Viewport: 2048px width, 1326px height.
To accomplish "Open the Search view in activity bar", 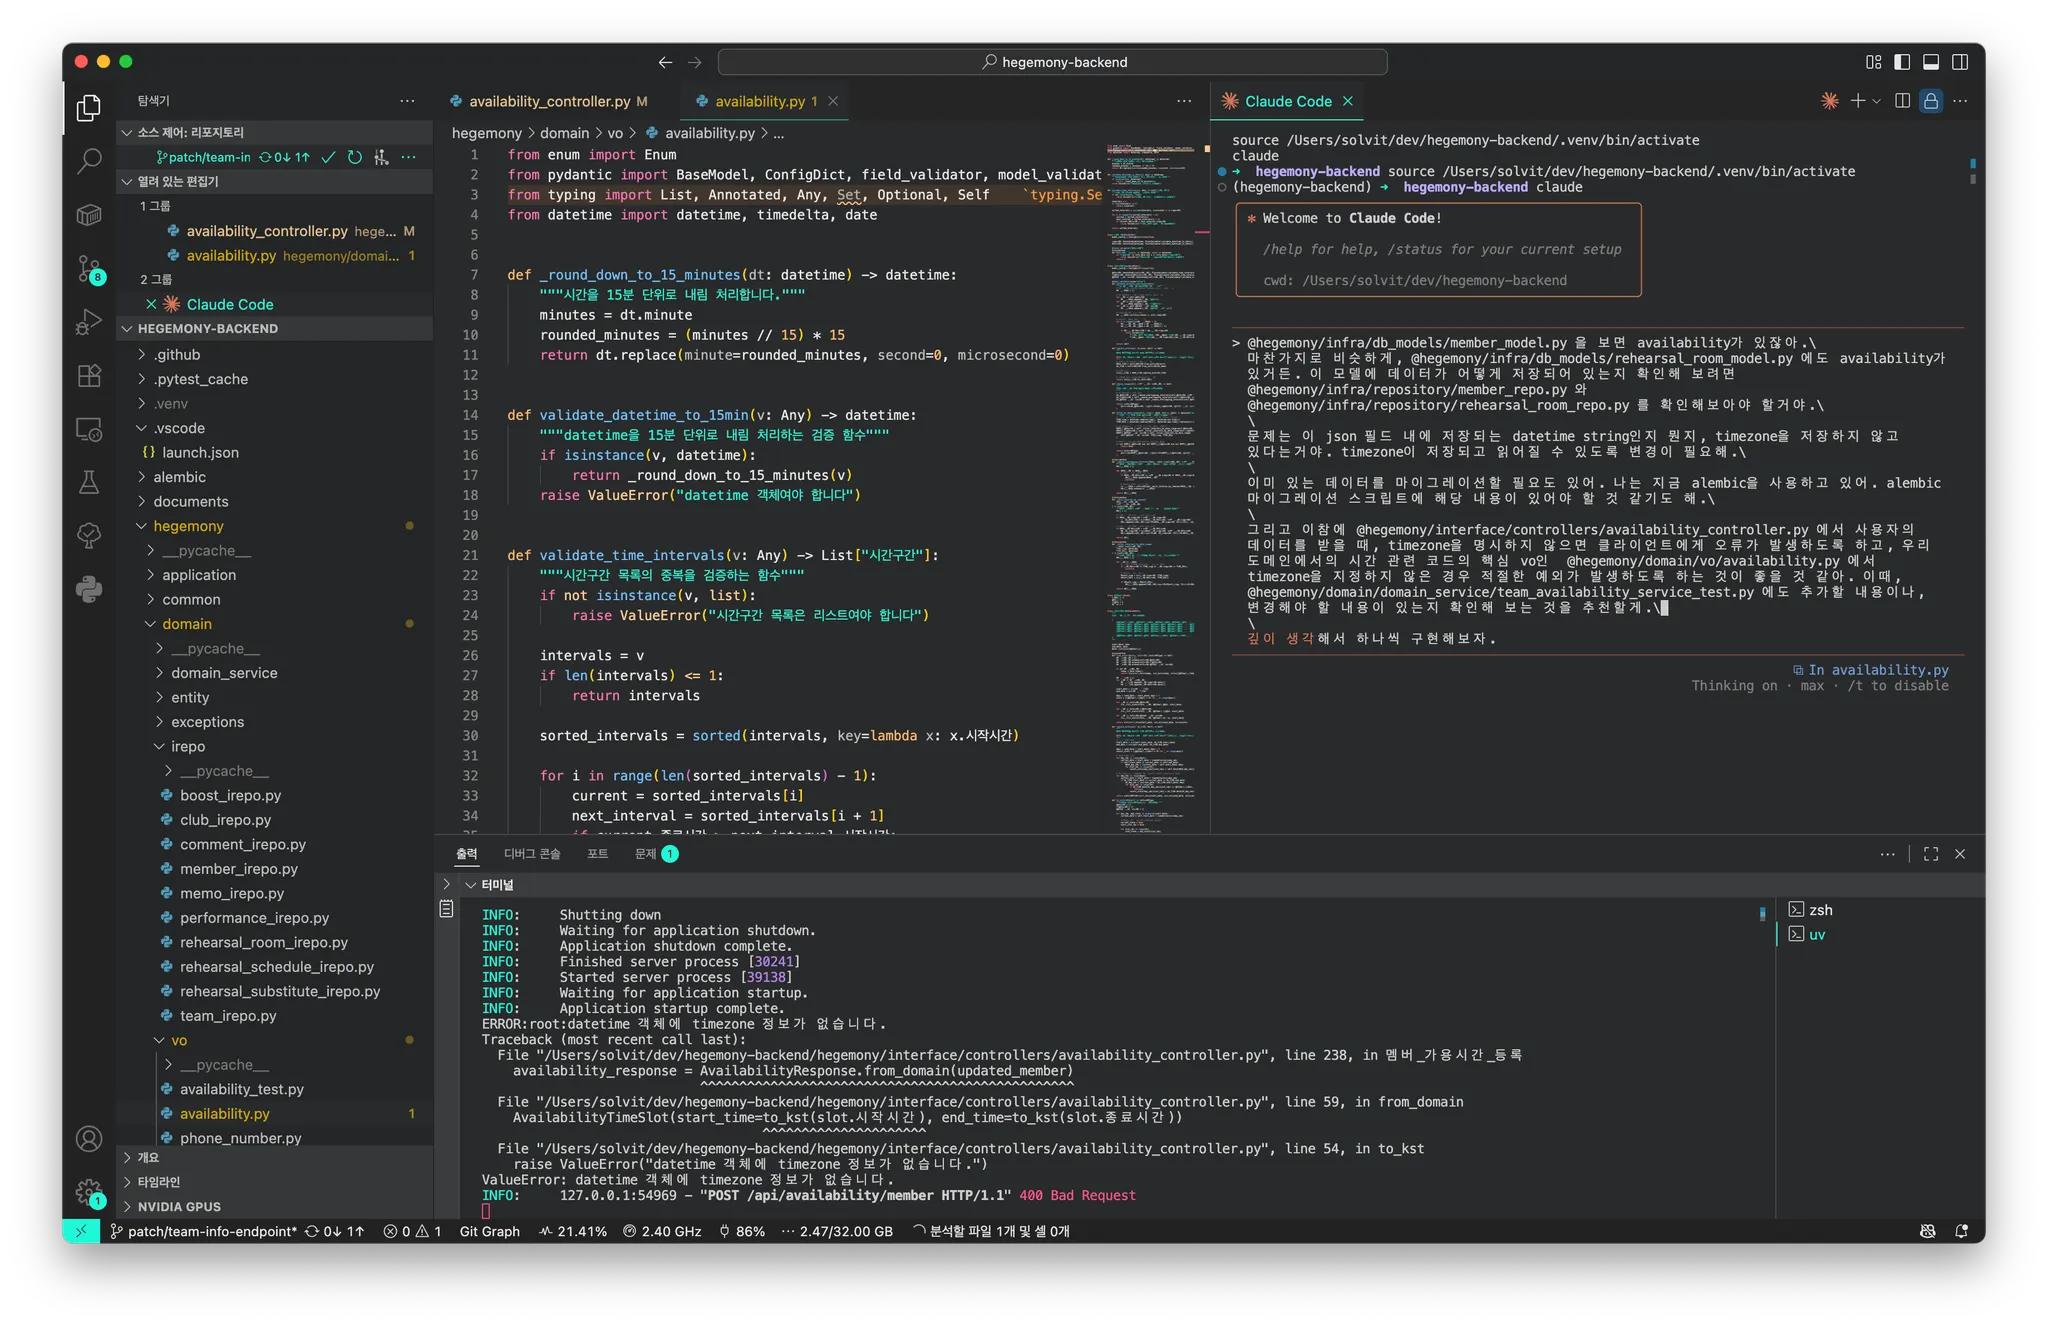I will coord(89,160).
